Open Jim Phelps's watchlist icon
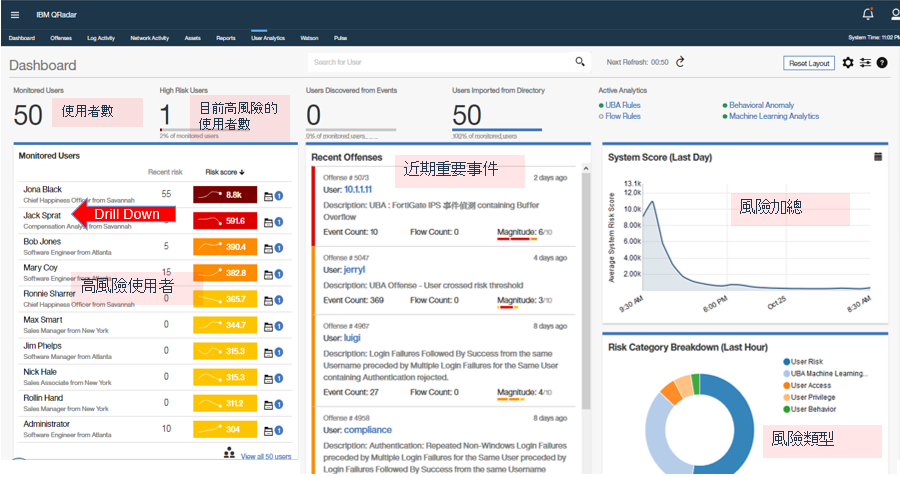This screenshot has height=477, width=900. tap(268, 352)
